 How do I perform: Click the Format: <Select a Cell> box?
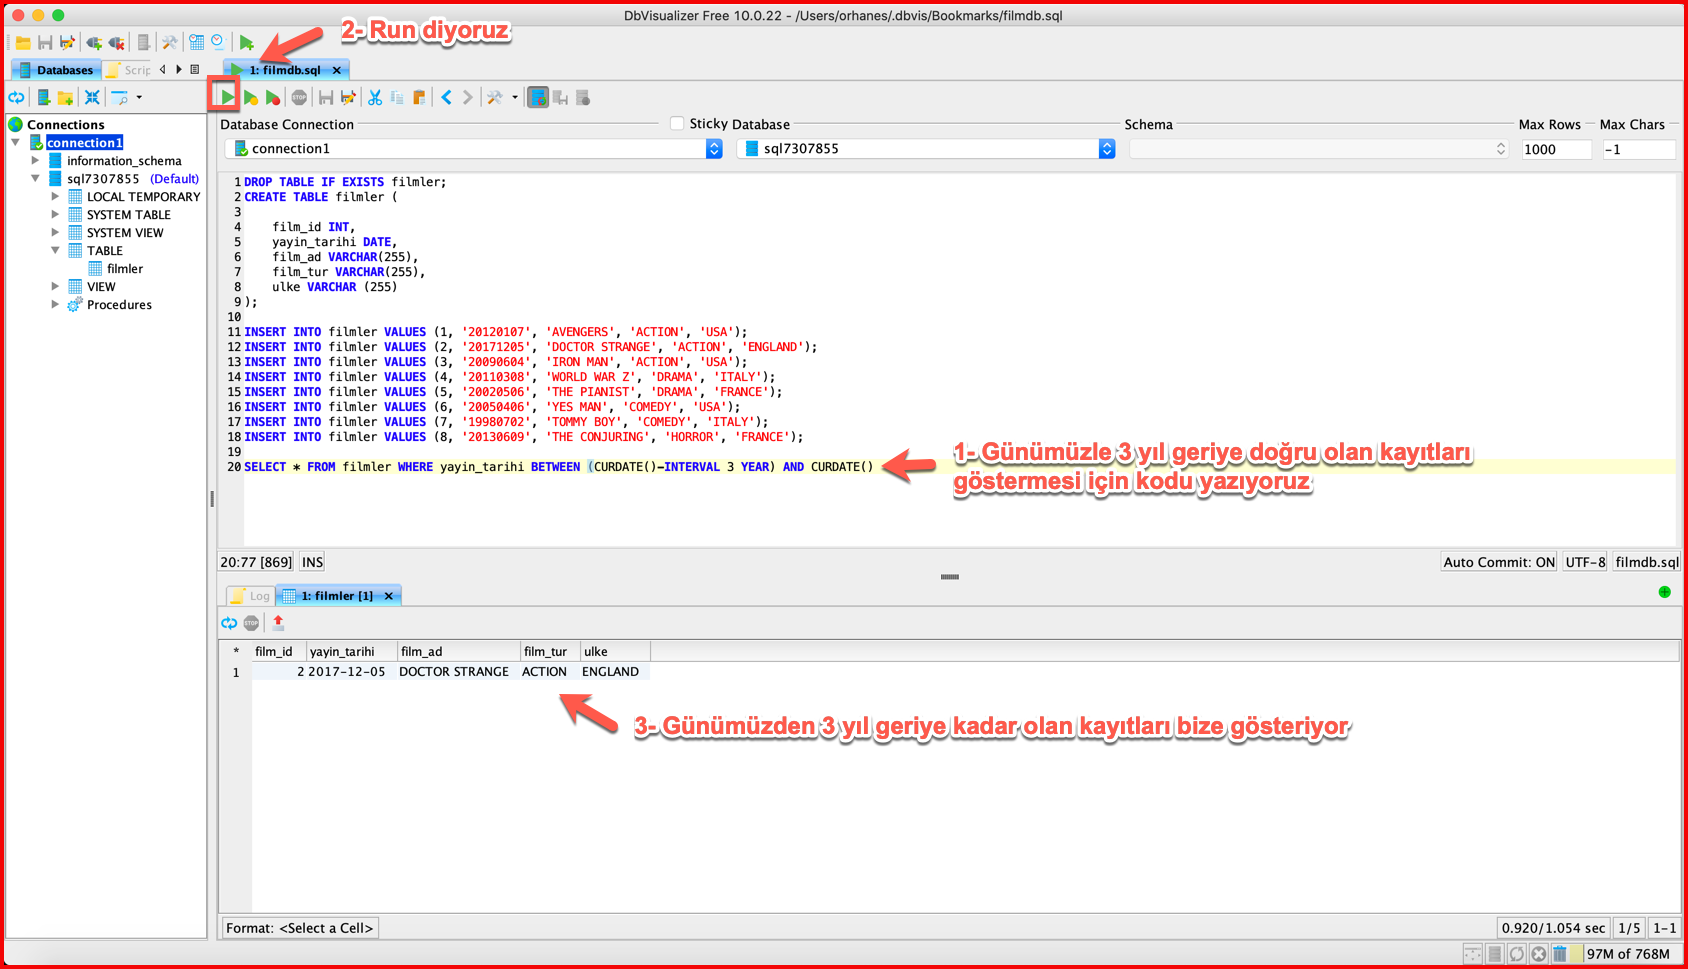click(x=299, y=928)
